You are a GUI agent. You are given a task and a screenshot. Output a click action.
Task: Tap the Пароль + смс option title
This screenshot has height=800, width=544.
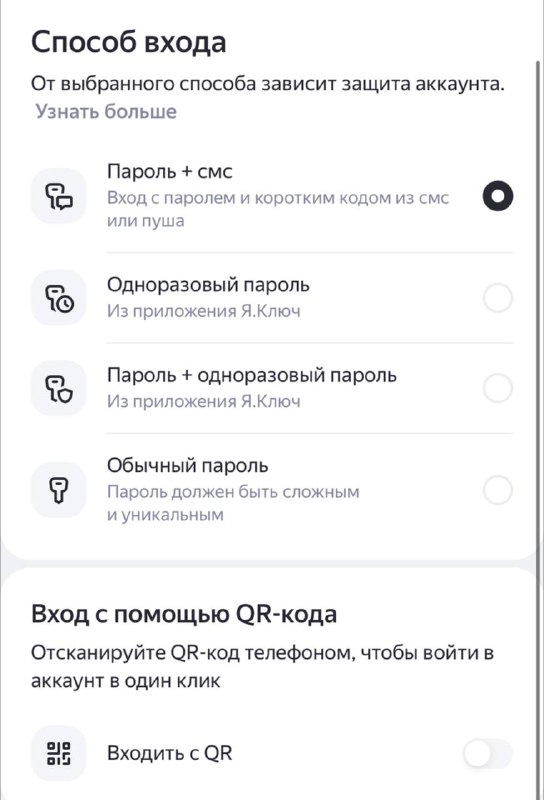[169, 171]
